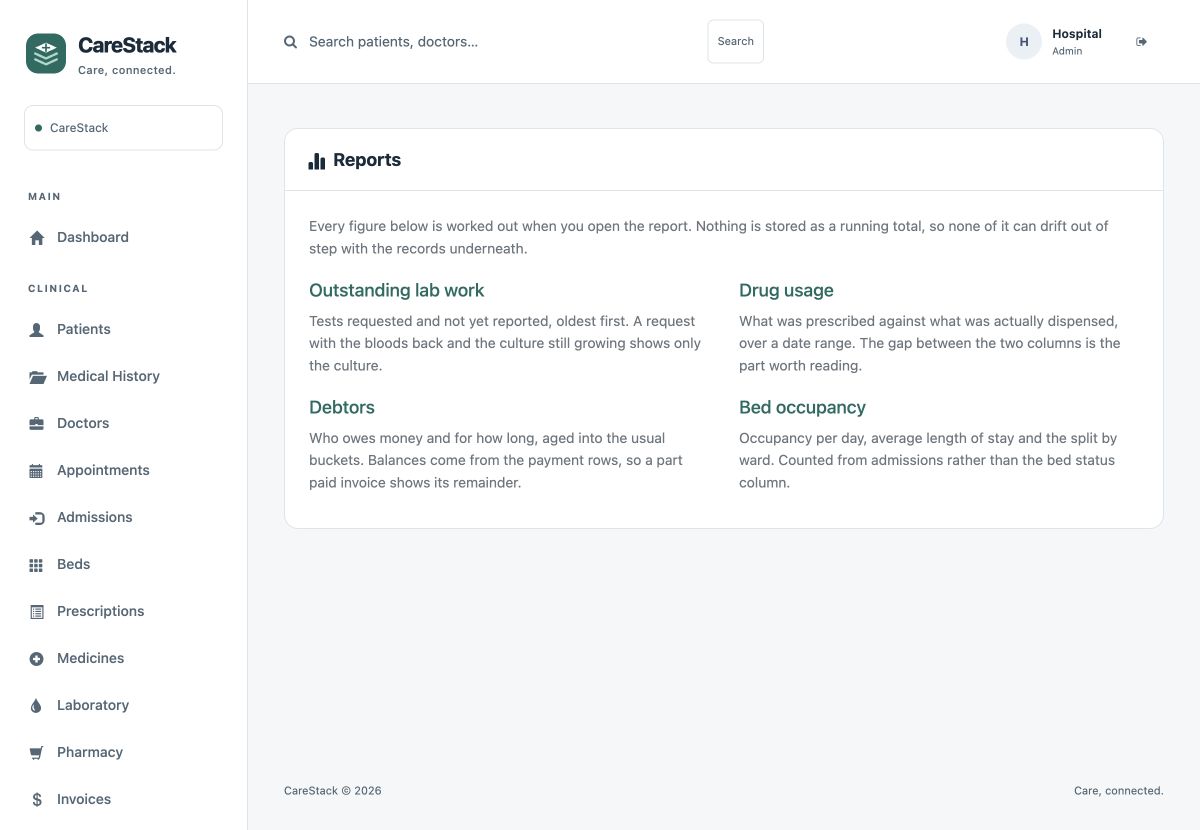Click the Dashboard home icon
Viewport: 1200px width, 830px height.
[37, 238]
